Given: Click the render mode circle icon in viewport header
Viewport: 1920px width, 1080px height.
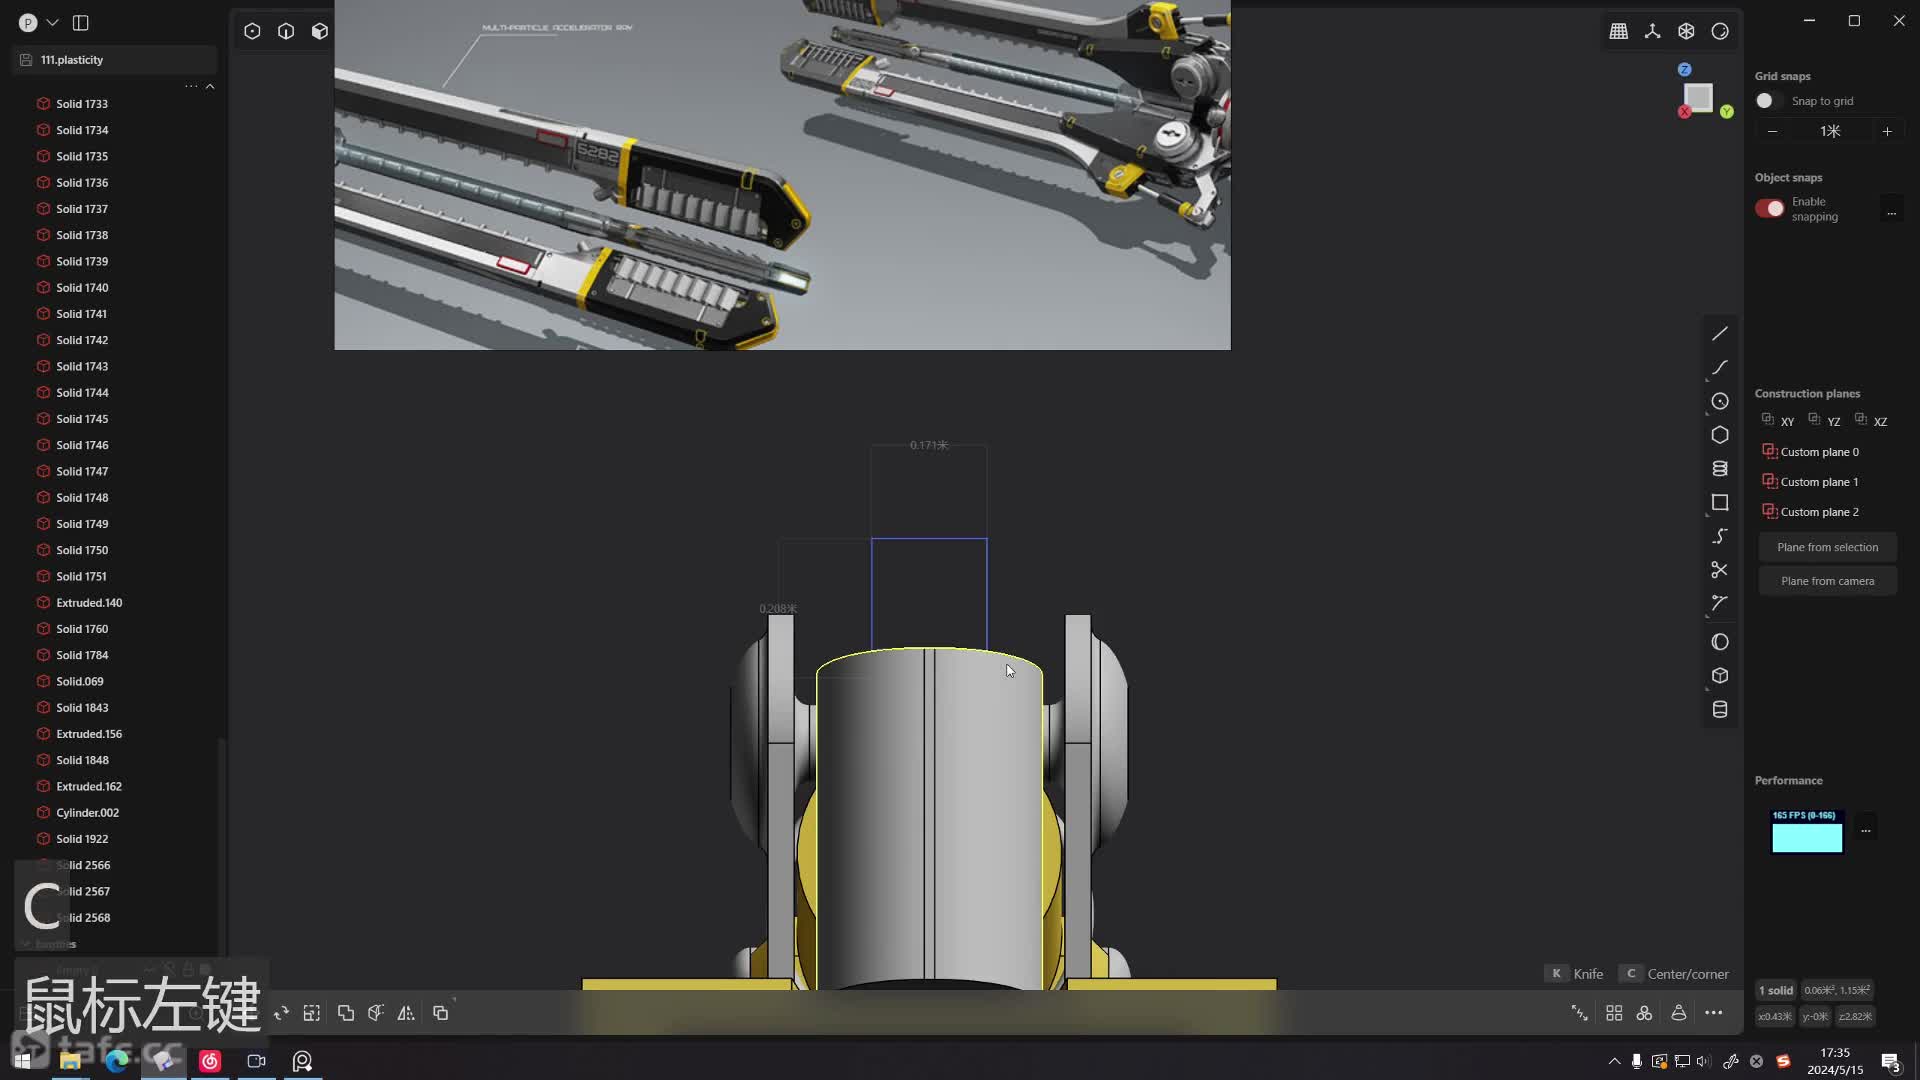Looking at the screenshot, I should point(1720,31).
